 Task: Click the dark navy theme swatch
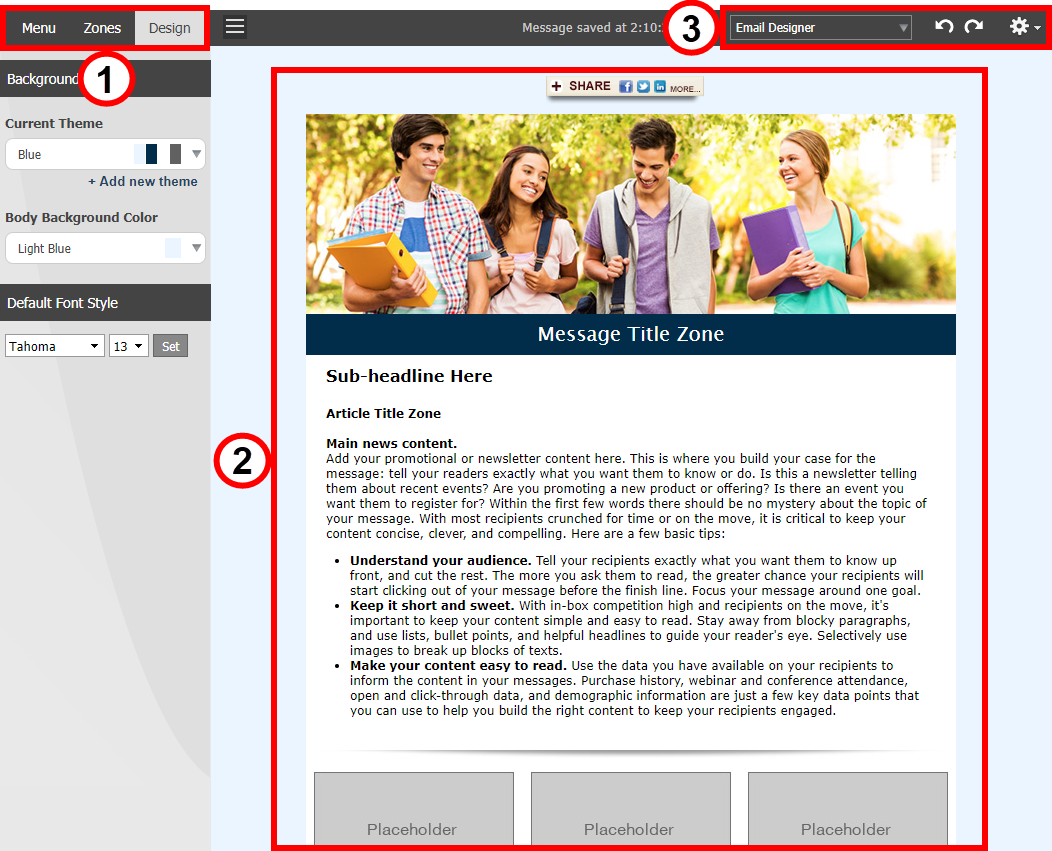[x=152, y=154]
